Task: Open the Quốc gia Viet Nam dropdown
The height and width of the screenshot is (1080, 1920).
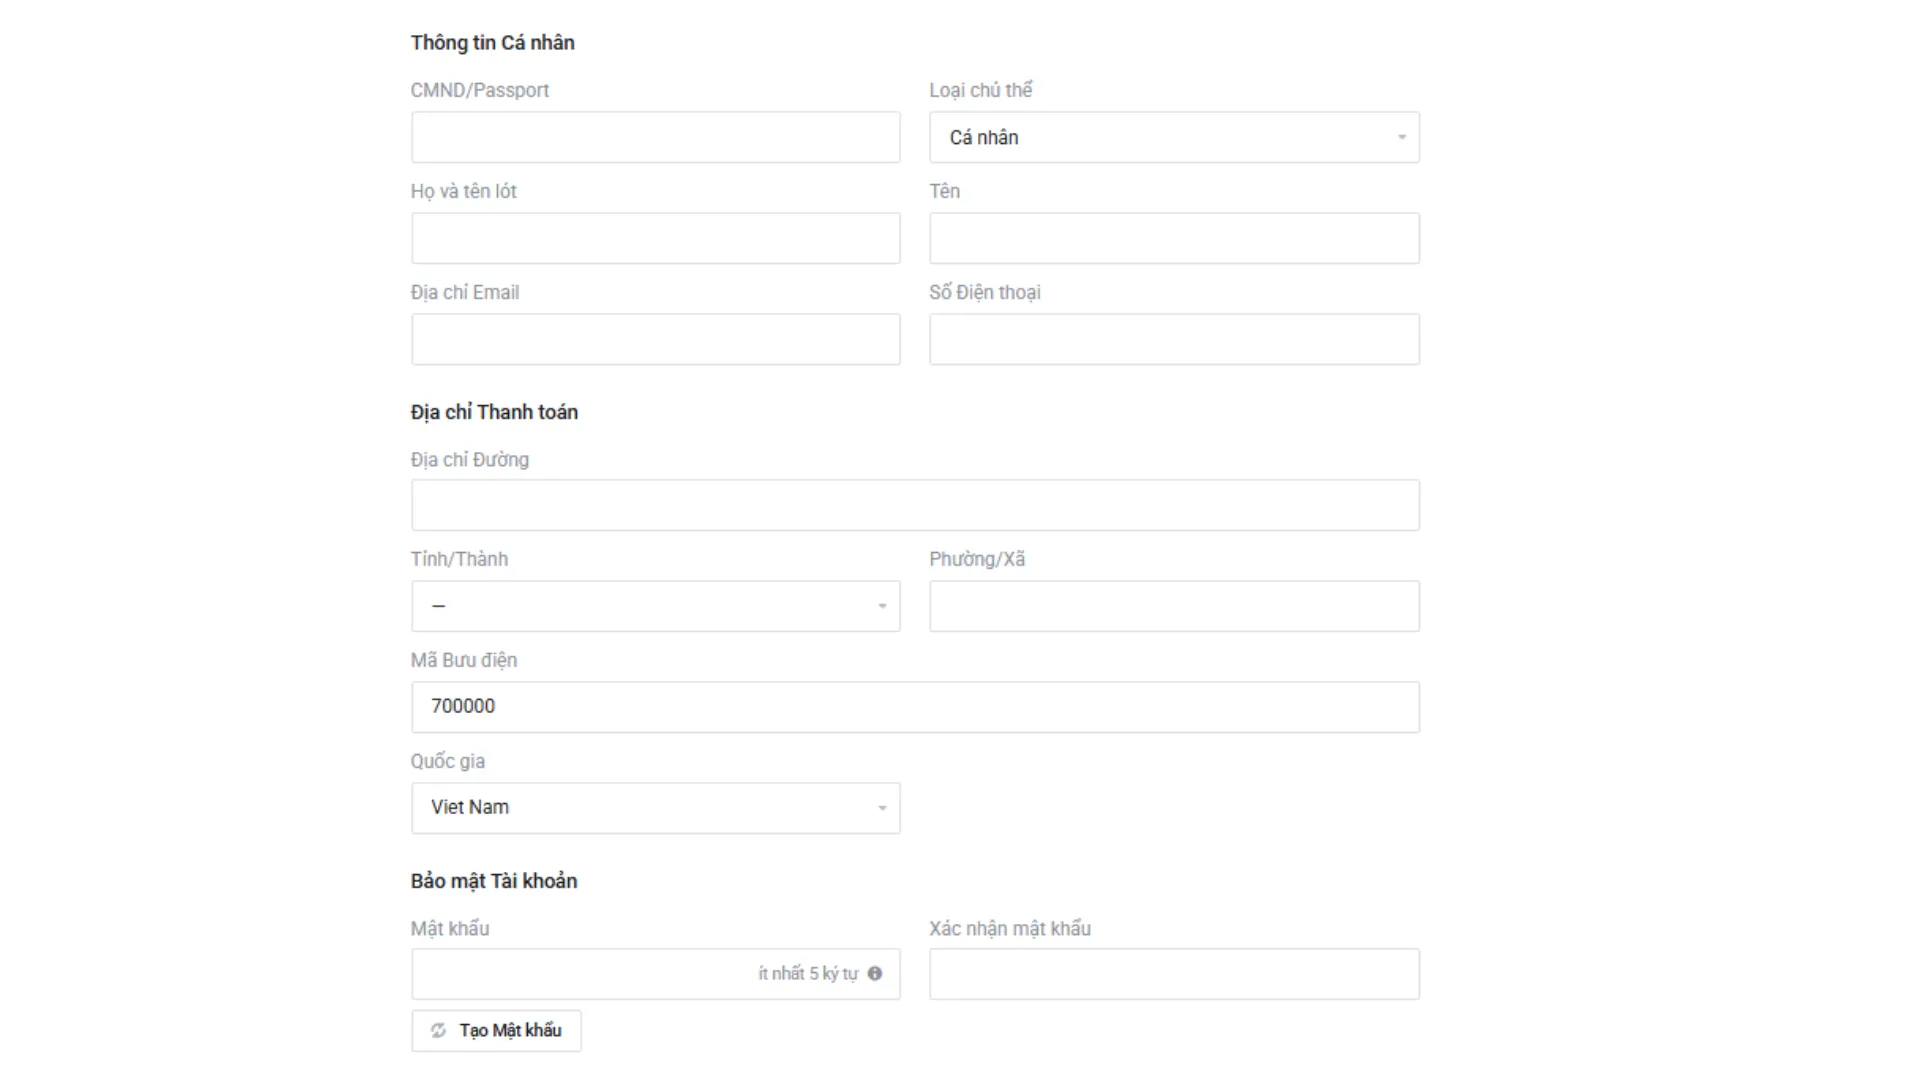Action: (655, 808)
